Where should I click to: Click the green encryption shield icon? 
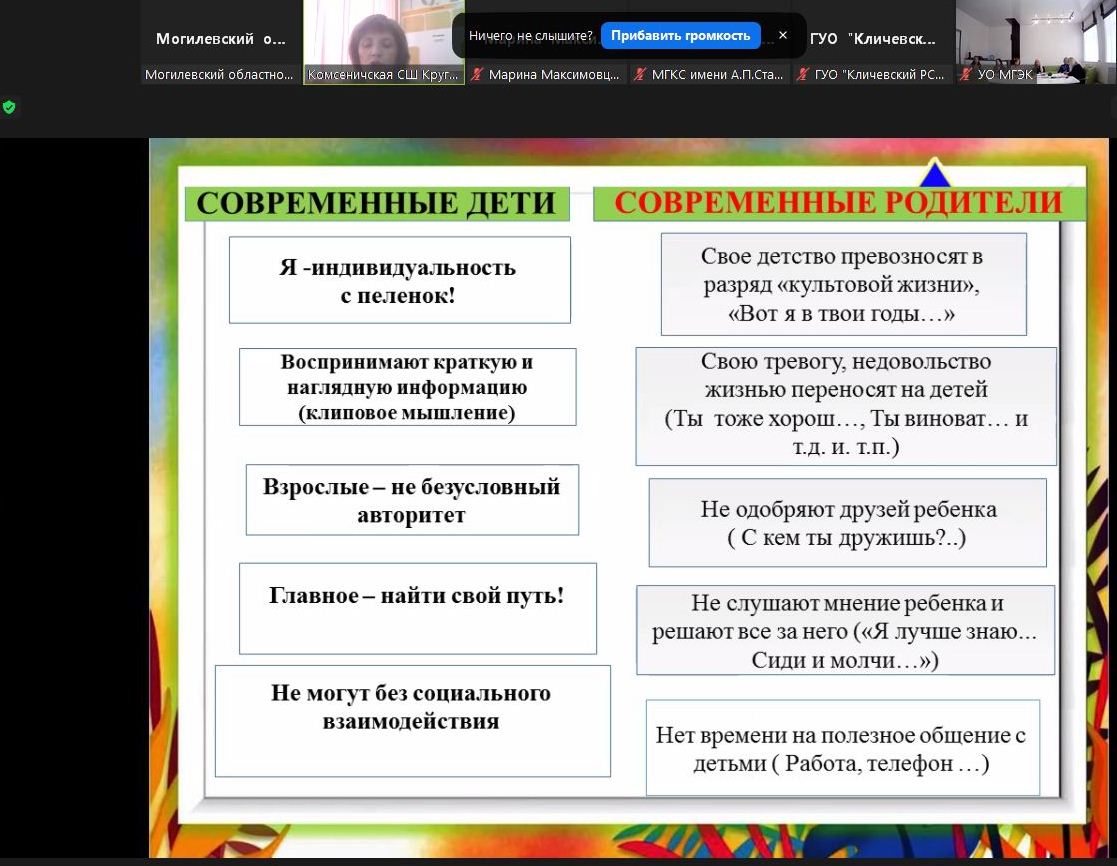[x=9, y=107]
